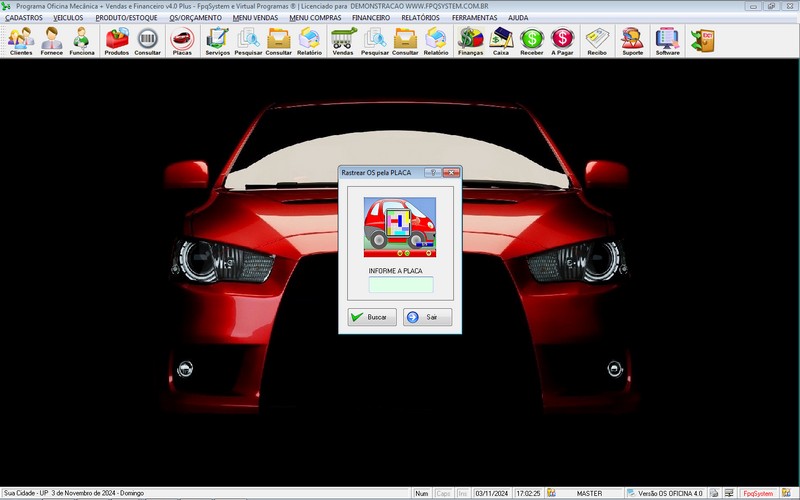Open the Vendas shopping cart icon
The image size is (800, 500).
click(x=343, y=41)
